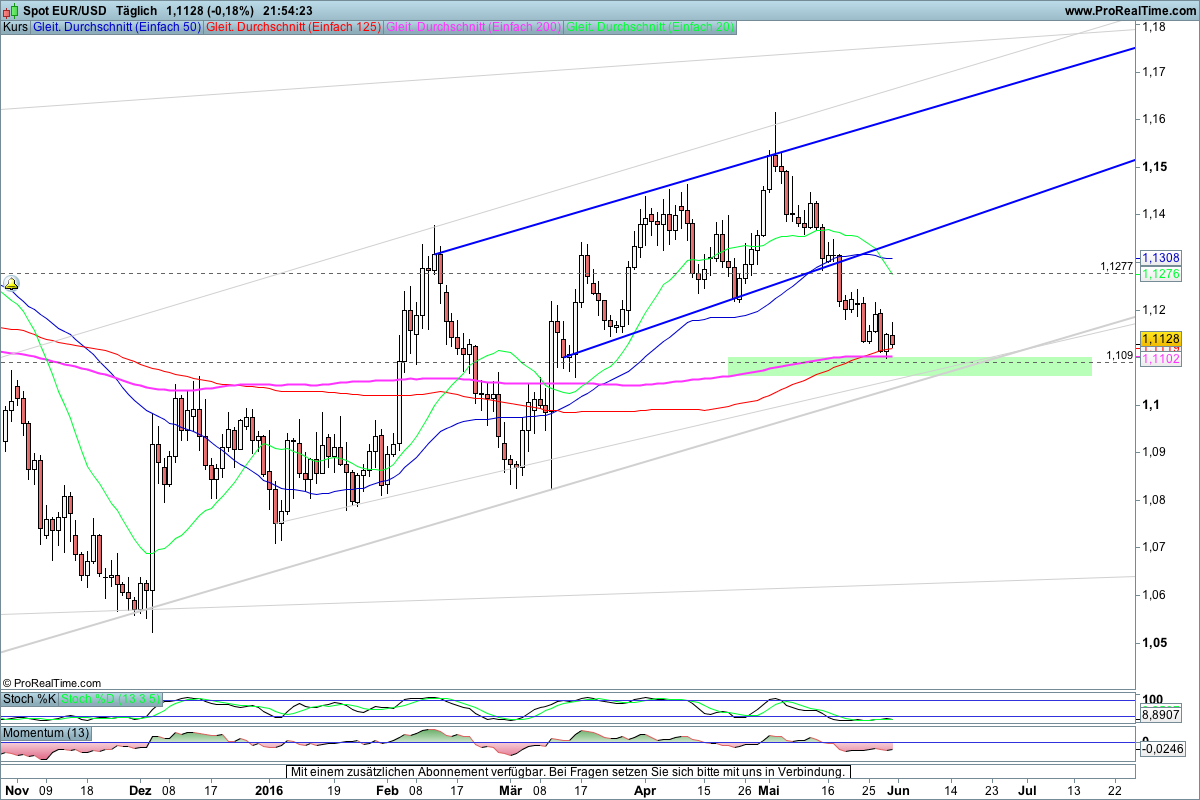
Task: Open the Einfach 200 moving average label
Action: [x=474, y=27]
